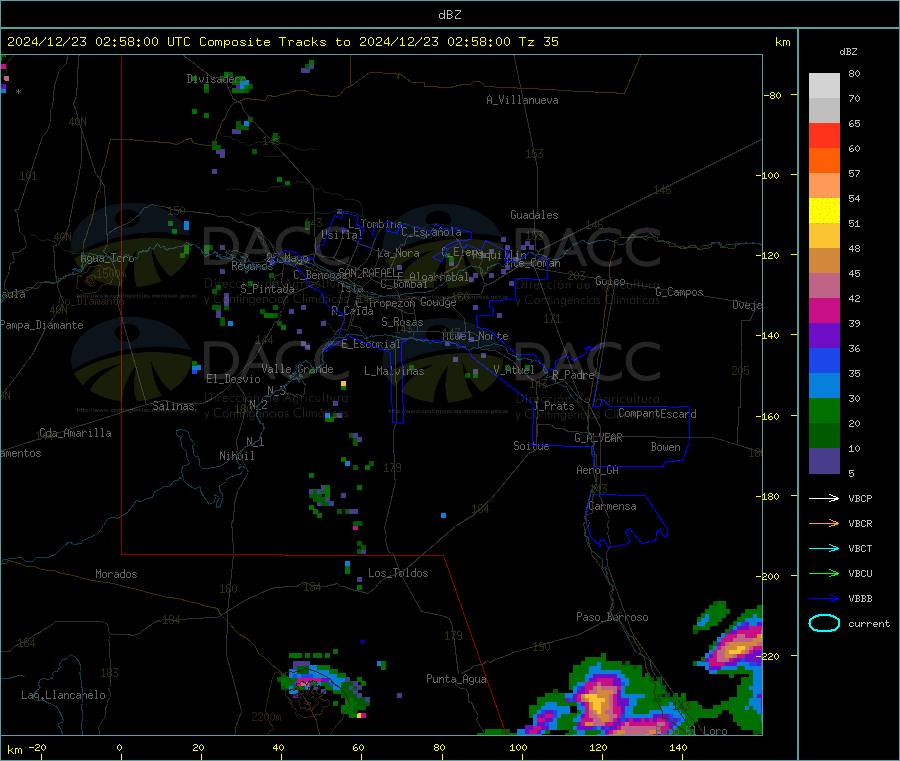Click the 'CompantEscard' map label
The image size is (900, 761).
pyautogui.click(x=657, y=413)
